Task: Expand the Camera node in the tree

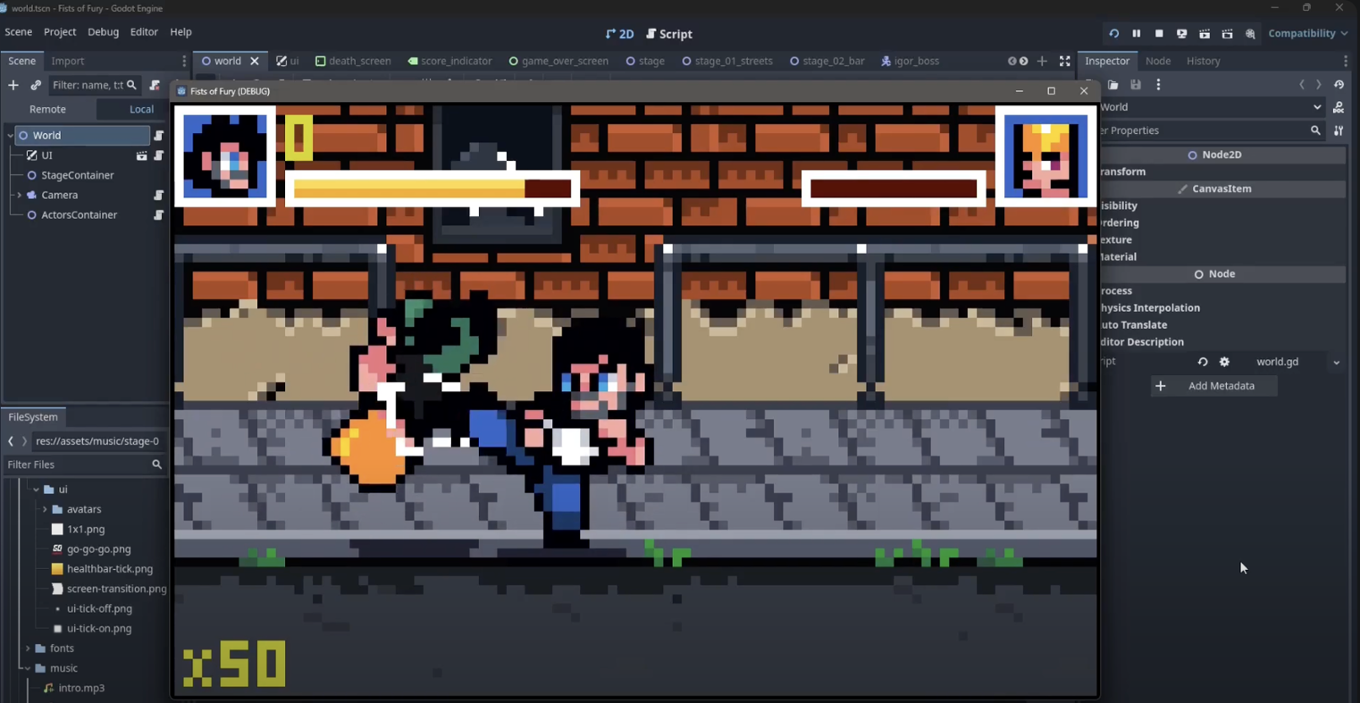Action: click(x=19, y=195)
